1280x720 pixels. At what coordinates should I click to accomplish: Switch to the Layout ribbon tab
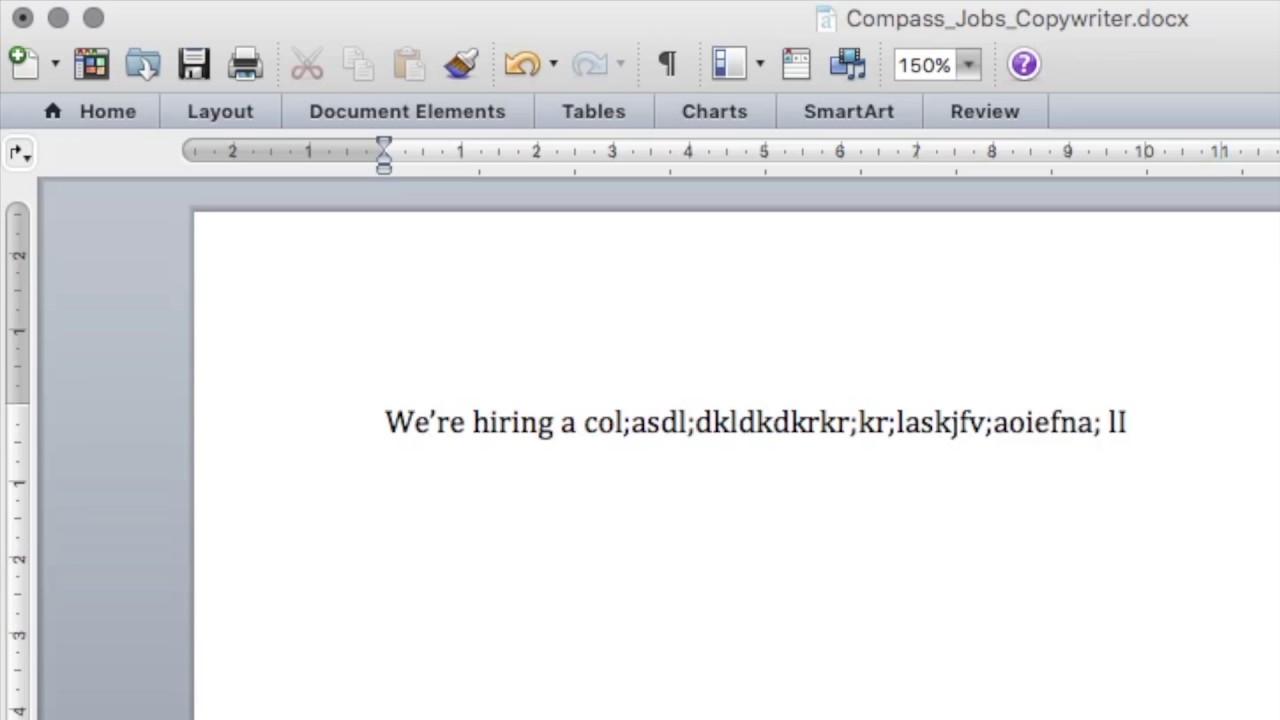click(220, 111)
